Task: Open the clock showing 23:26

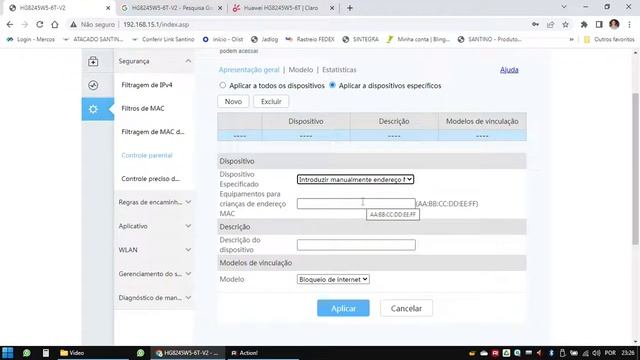Action: coord(628,353)
